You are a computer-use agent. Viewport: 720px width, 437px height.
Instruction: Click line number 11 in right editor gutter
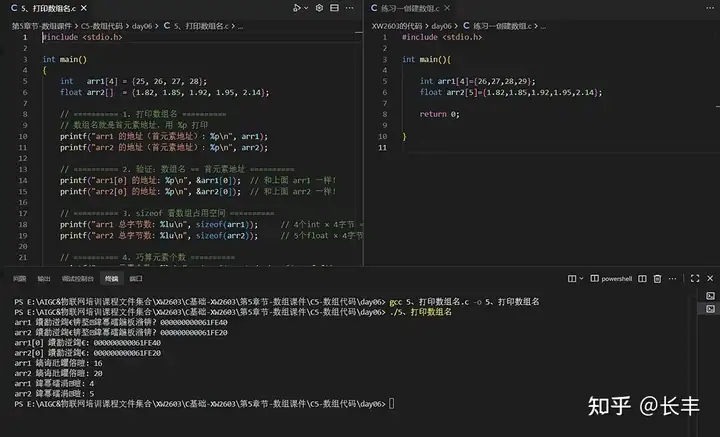(x=382, y=147)
